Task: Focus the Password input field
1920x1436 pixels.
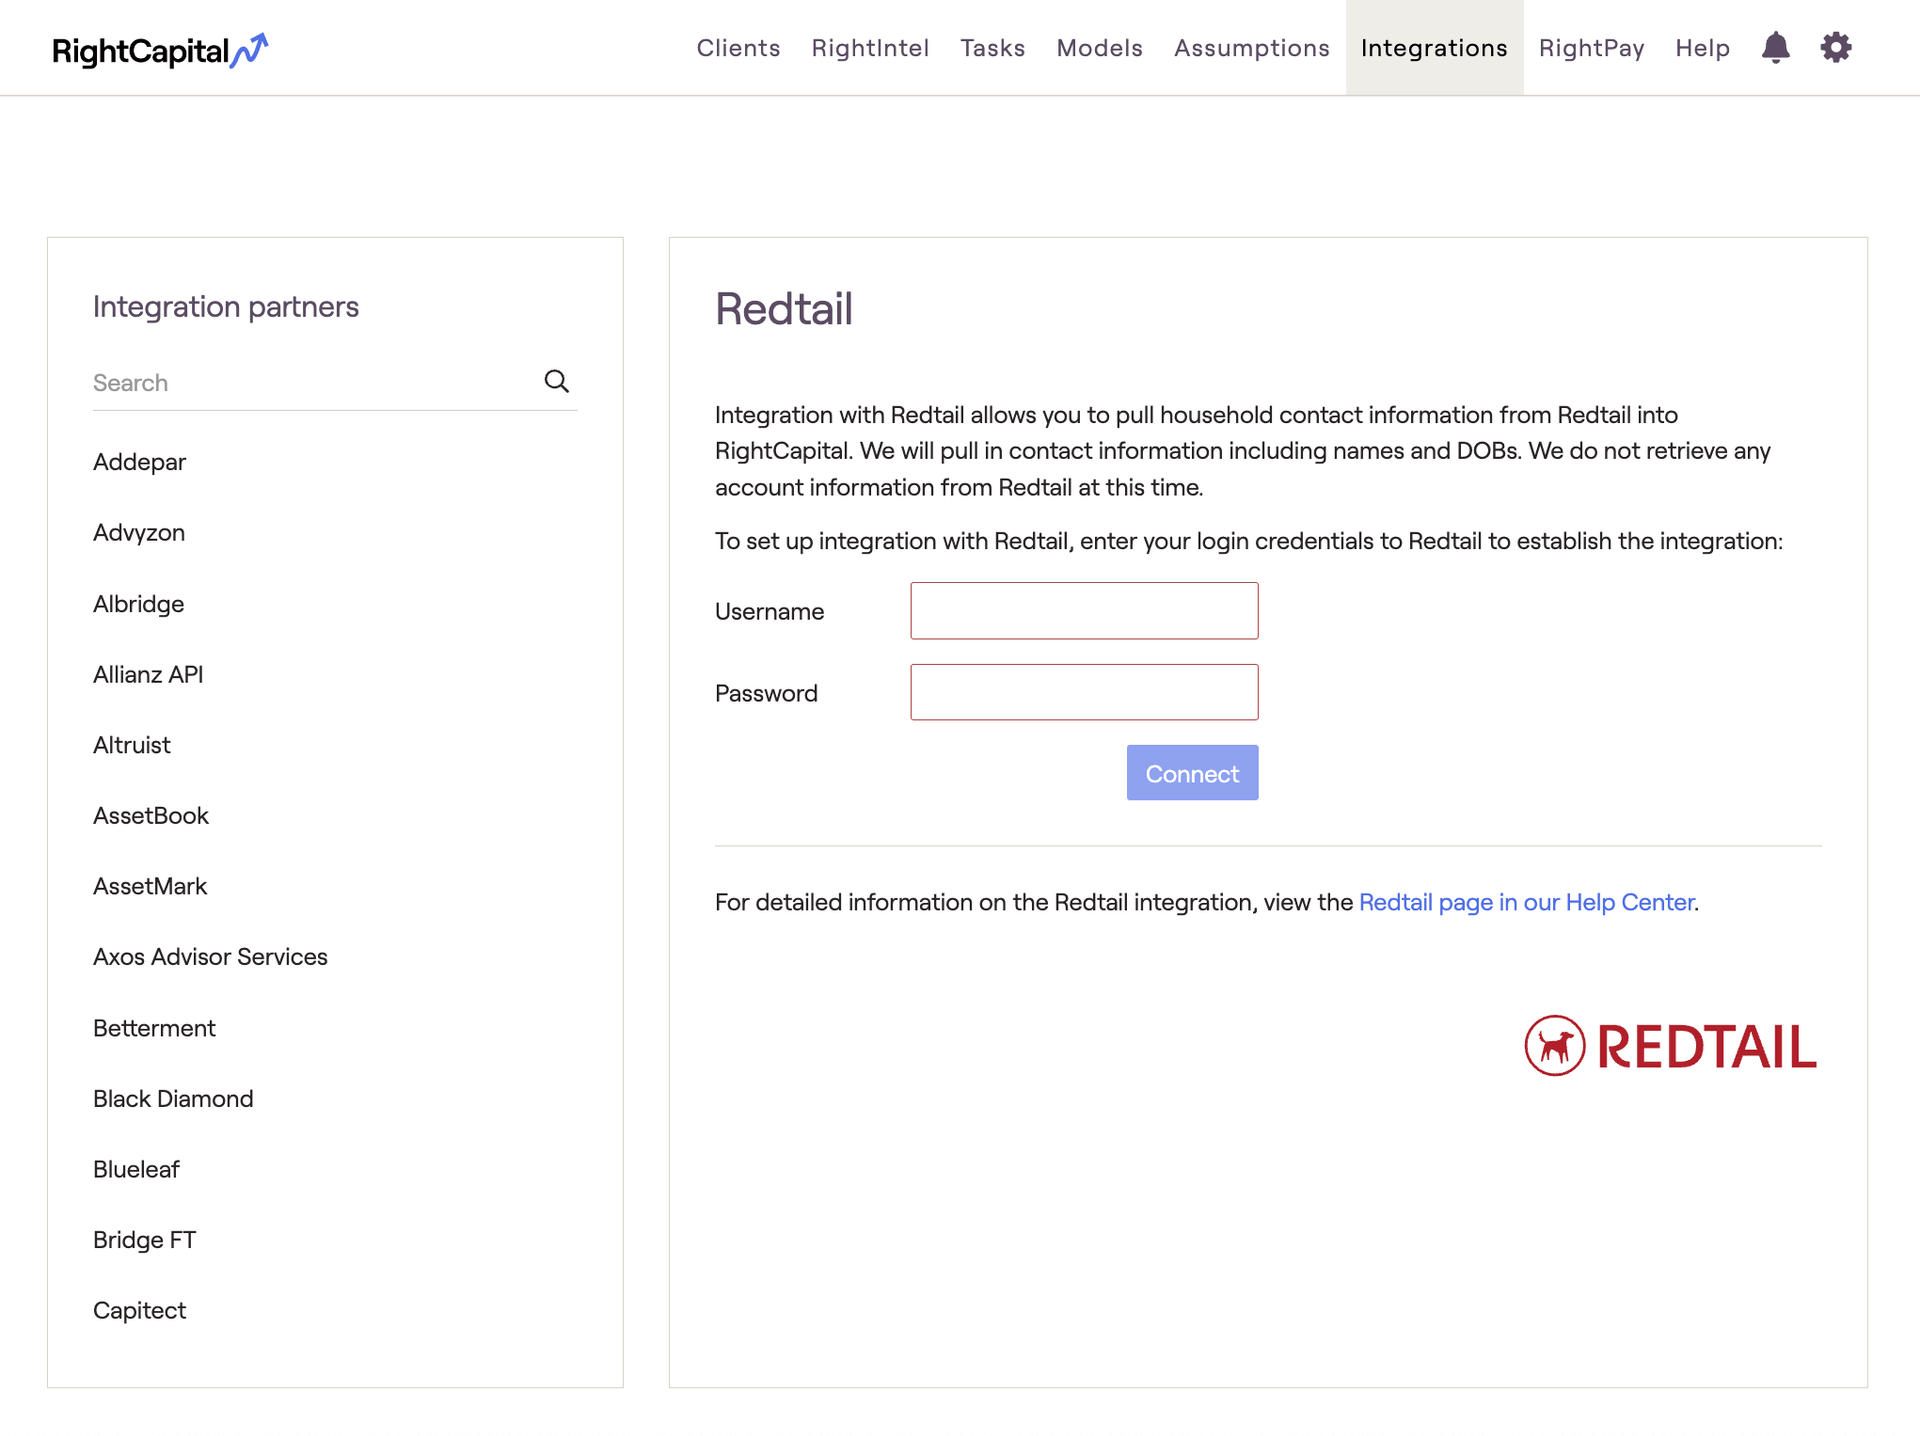Action: tap(1084, 692)
